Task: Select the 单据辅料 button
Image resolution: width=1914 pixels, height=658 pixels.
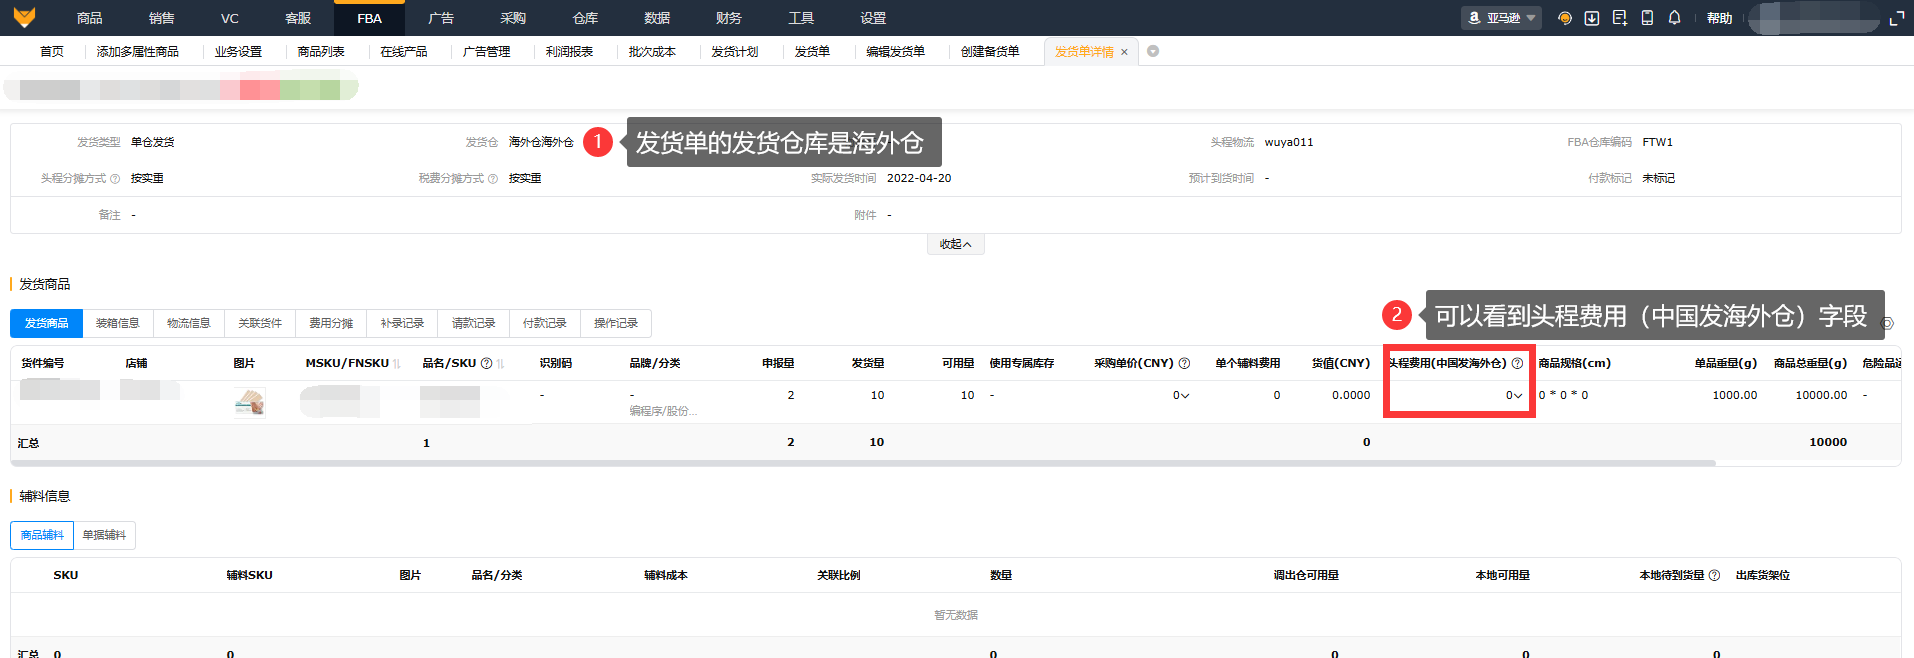Action: (104, 536)
